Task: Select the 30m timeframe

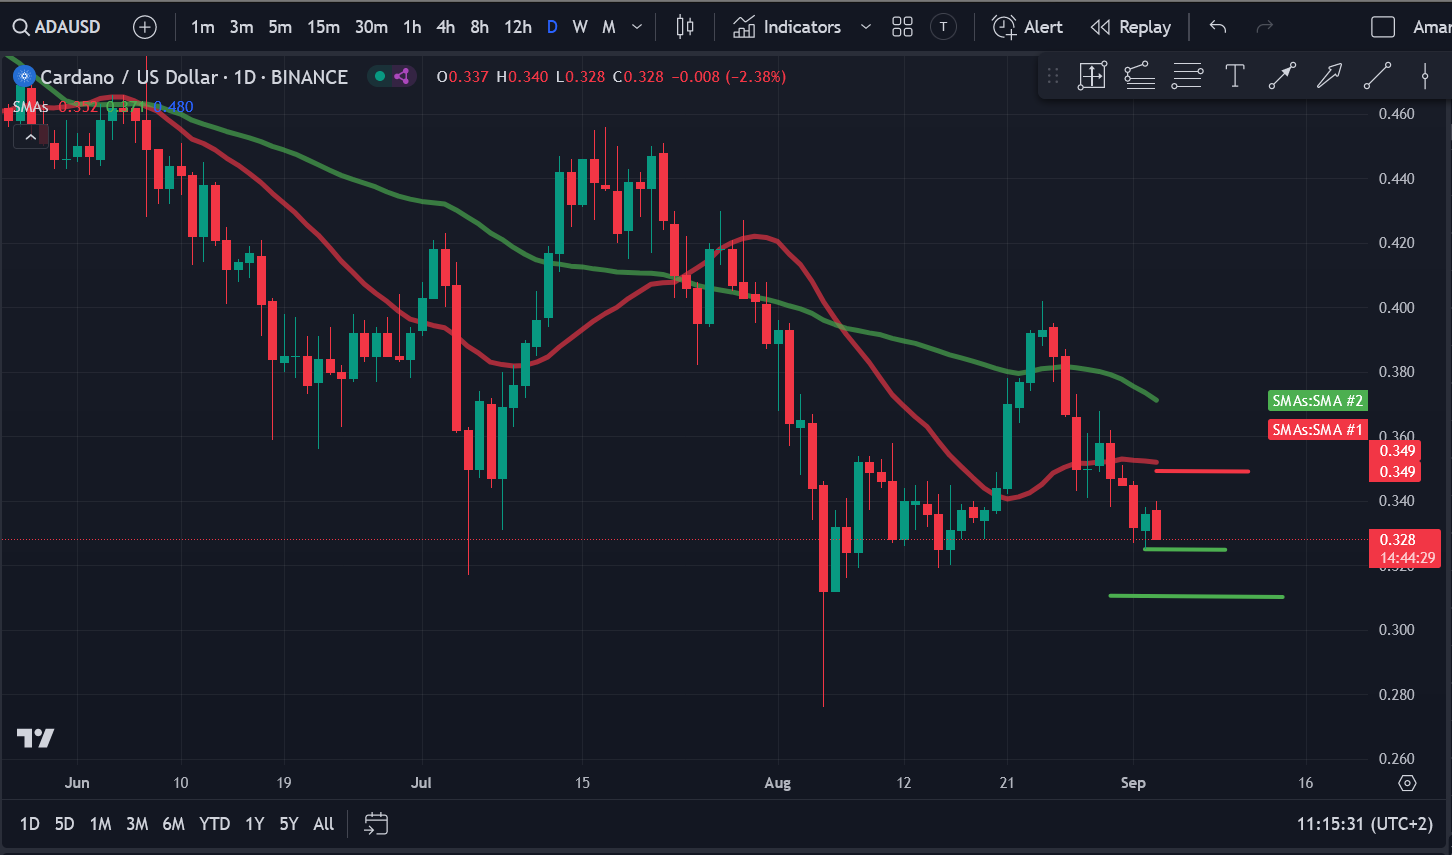Action: (x=371, y=27)
